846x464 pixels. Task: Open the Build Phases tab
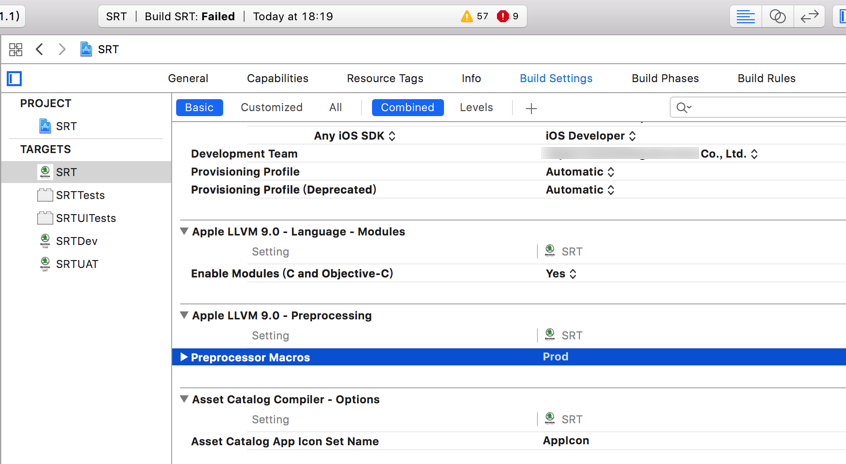[665, 78]
